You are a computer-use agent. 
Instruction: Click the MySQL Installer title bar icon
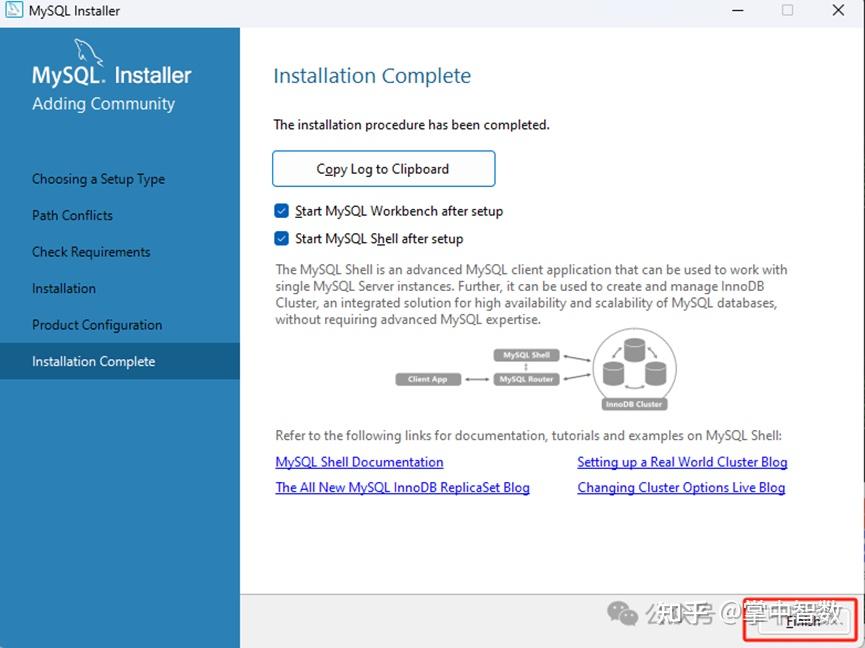(x=14, y=10)
